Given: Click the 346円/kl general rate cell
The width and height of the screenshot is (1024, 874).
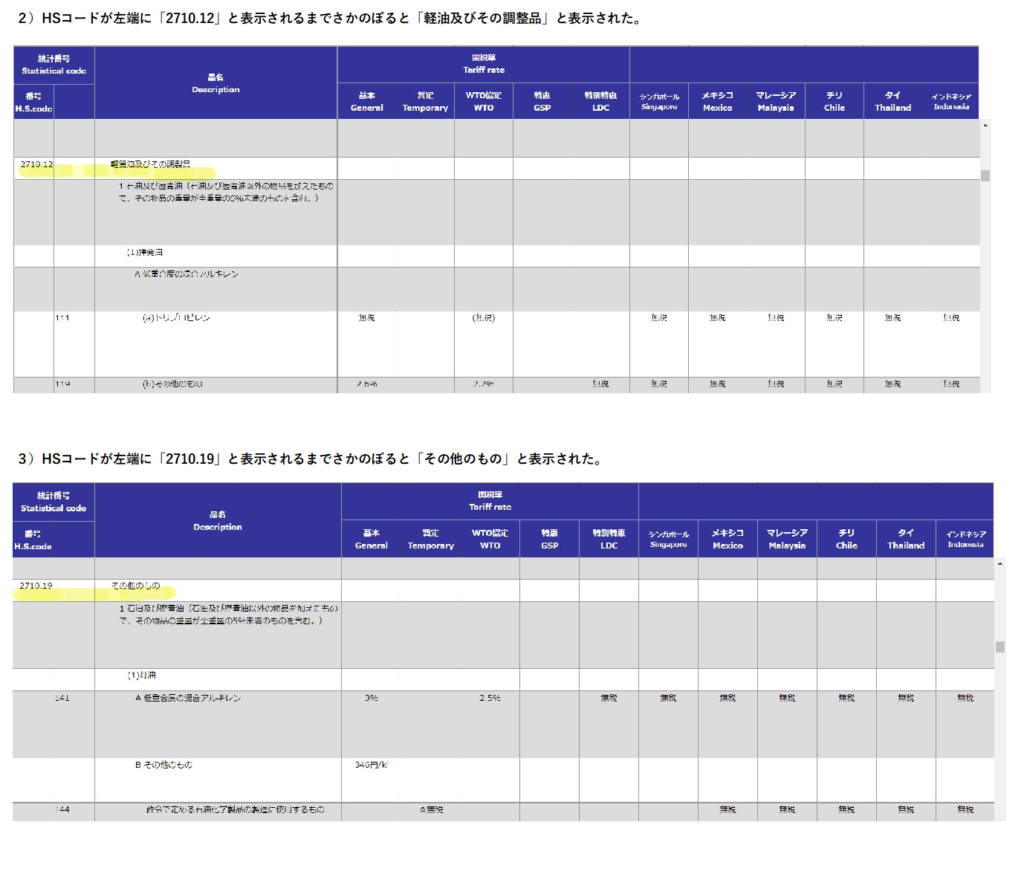Looking at the screenshot, I should click(x=371, y=765).
